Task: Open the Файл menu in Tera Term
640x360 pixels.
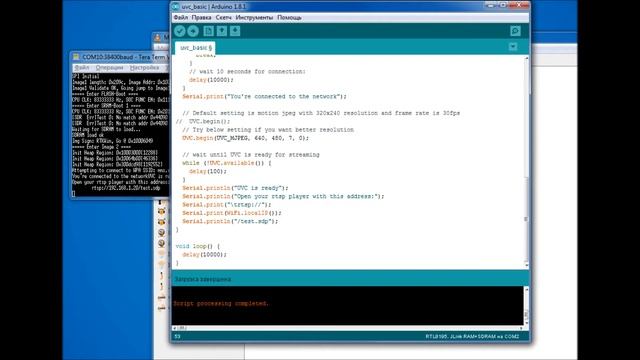Action: [x=82, y=68]
